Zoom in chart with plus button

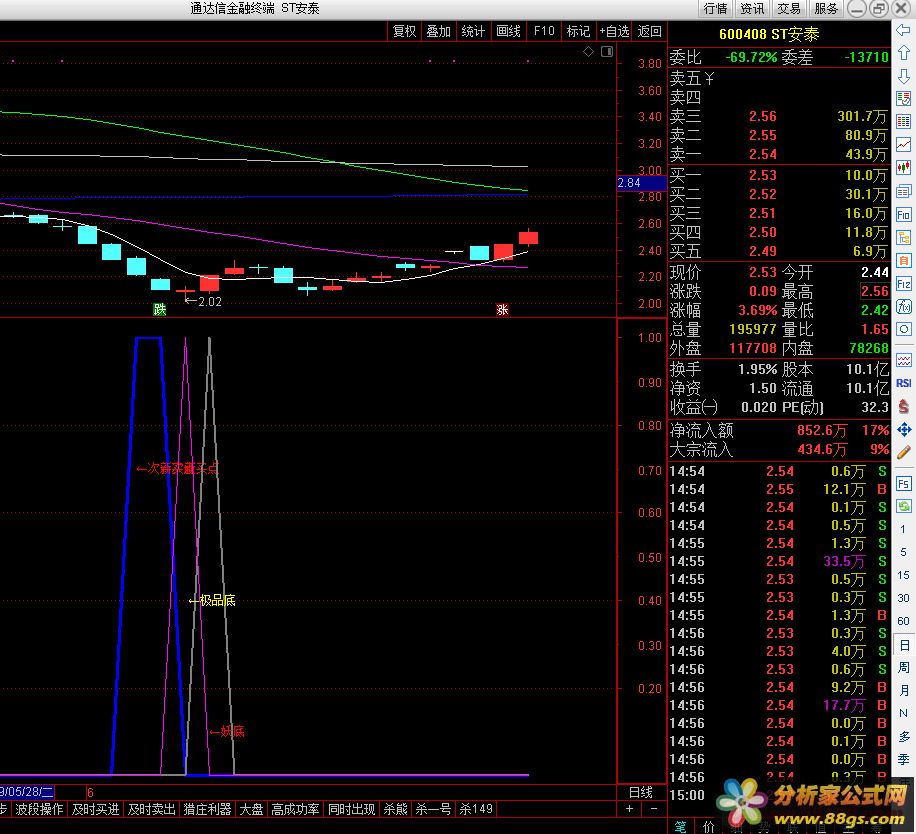point(629,809)
